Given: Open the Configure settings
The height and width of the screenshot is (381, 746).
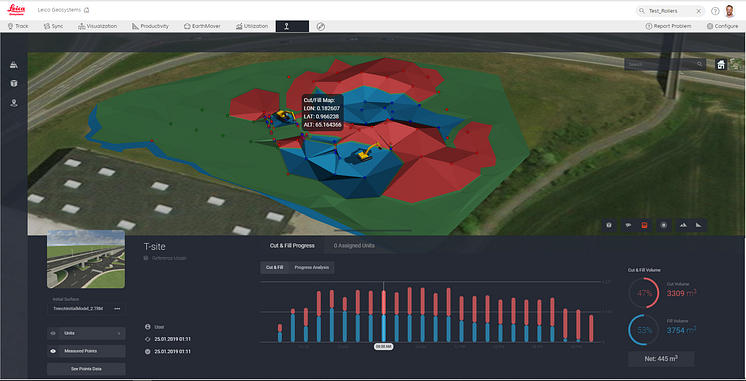Looking at the screenshot, I should tap(722, 26).
